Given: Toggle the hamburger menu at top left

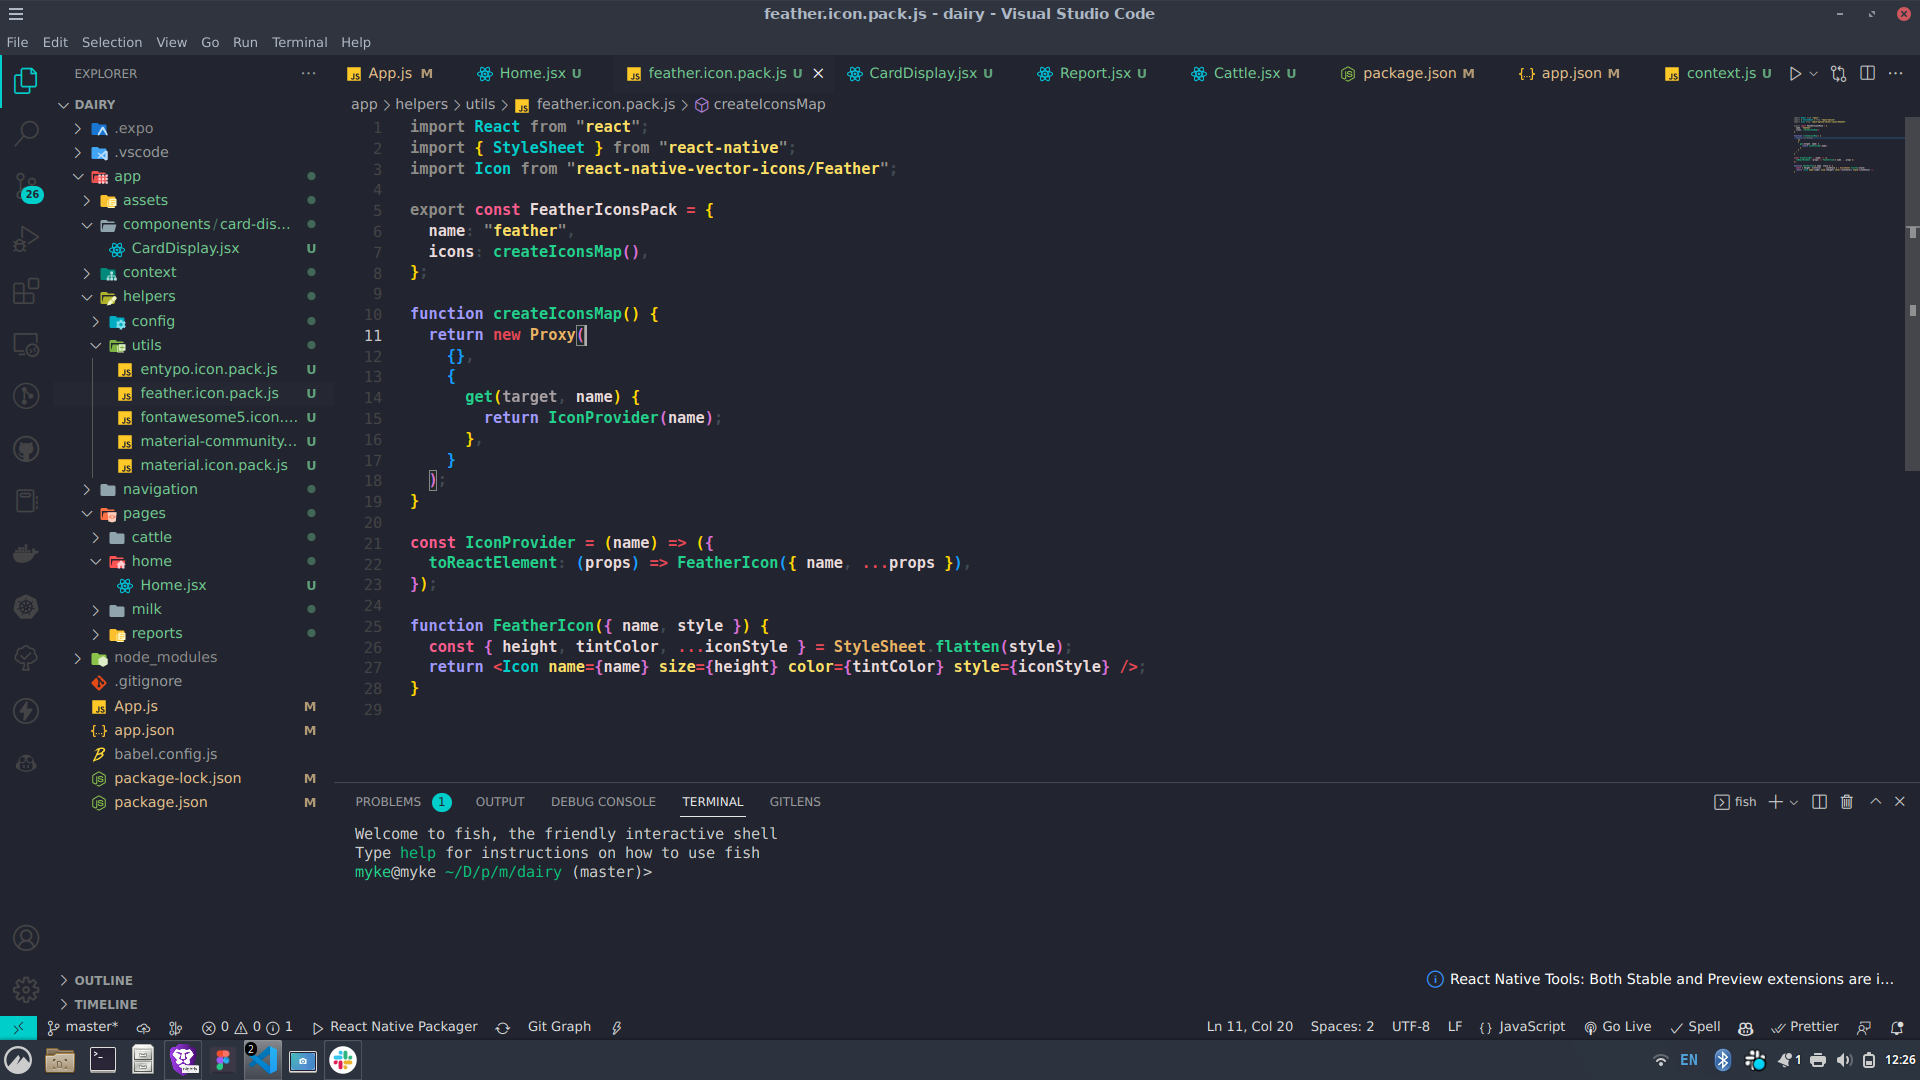Looking at the screenshot, I should pyautogui.click(x=16, y=14).
